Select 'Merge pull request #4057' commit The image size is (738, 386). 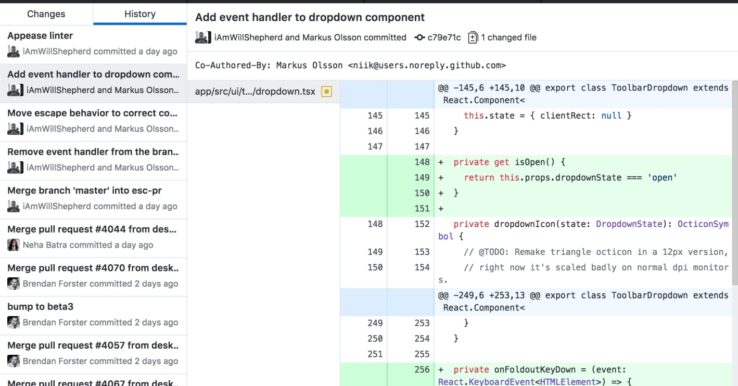coord(93,353)
